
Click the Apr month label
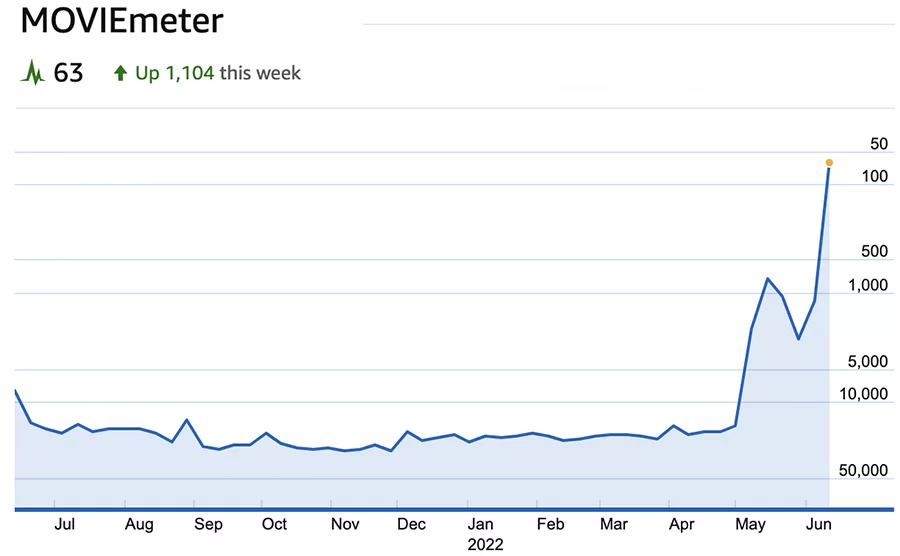[682, 524]
